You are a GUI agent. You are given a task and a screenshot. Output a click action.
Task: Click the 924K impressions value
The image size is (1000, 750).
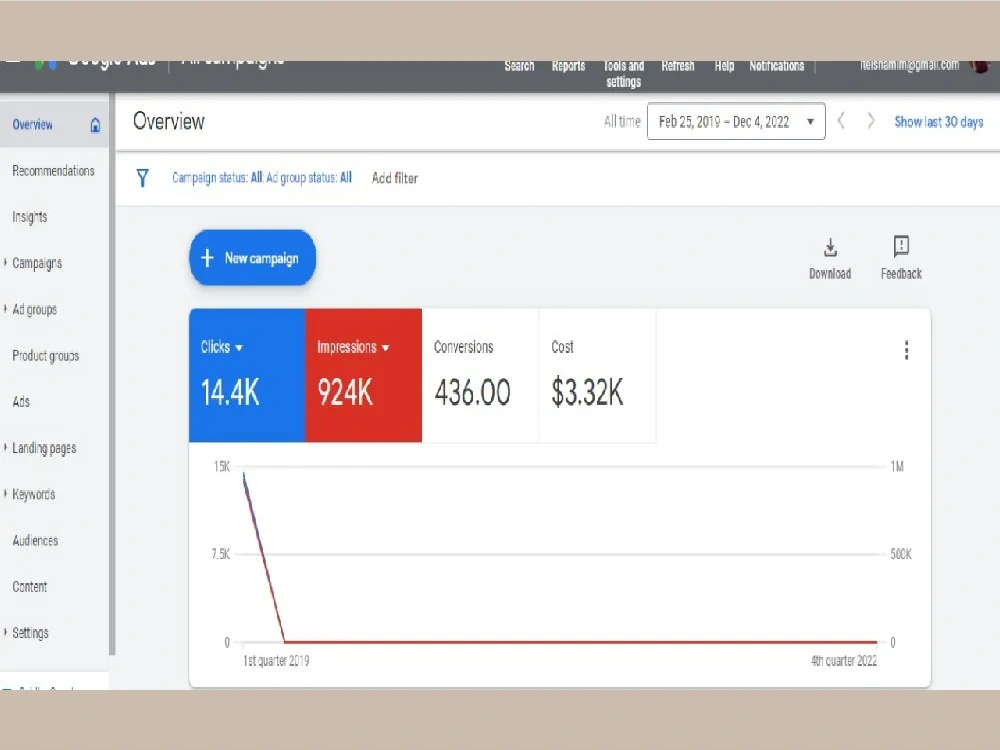pyautogui.click(x=345, y=392)
